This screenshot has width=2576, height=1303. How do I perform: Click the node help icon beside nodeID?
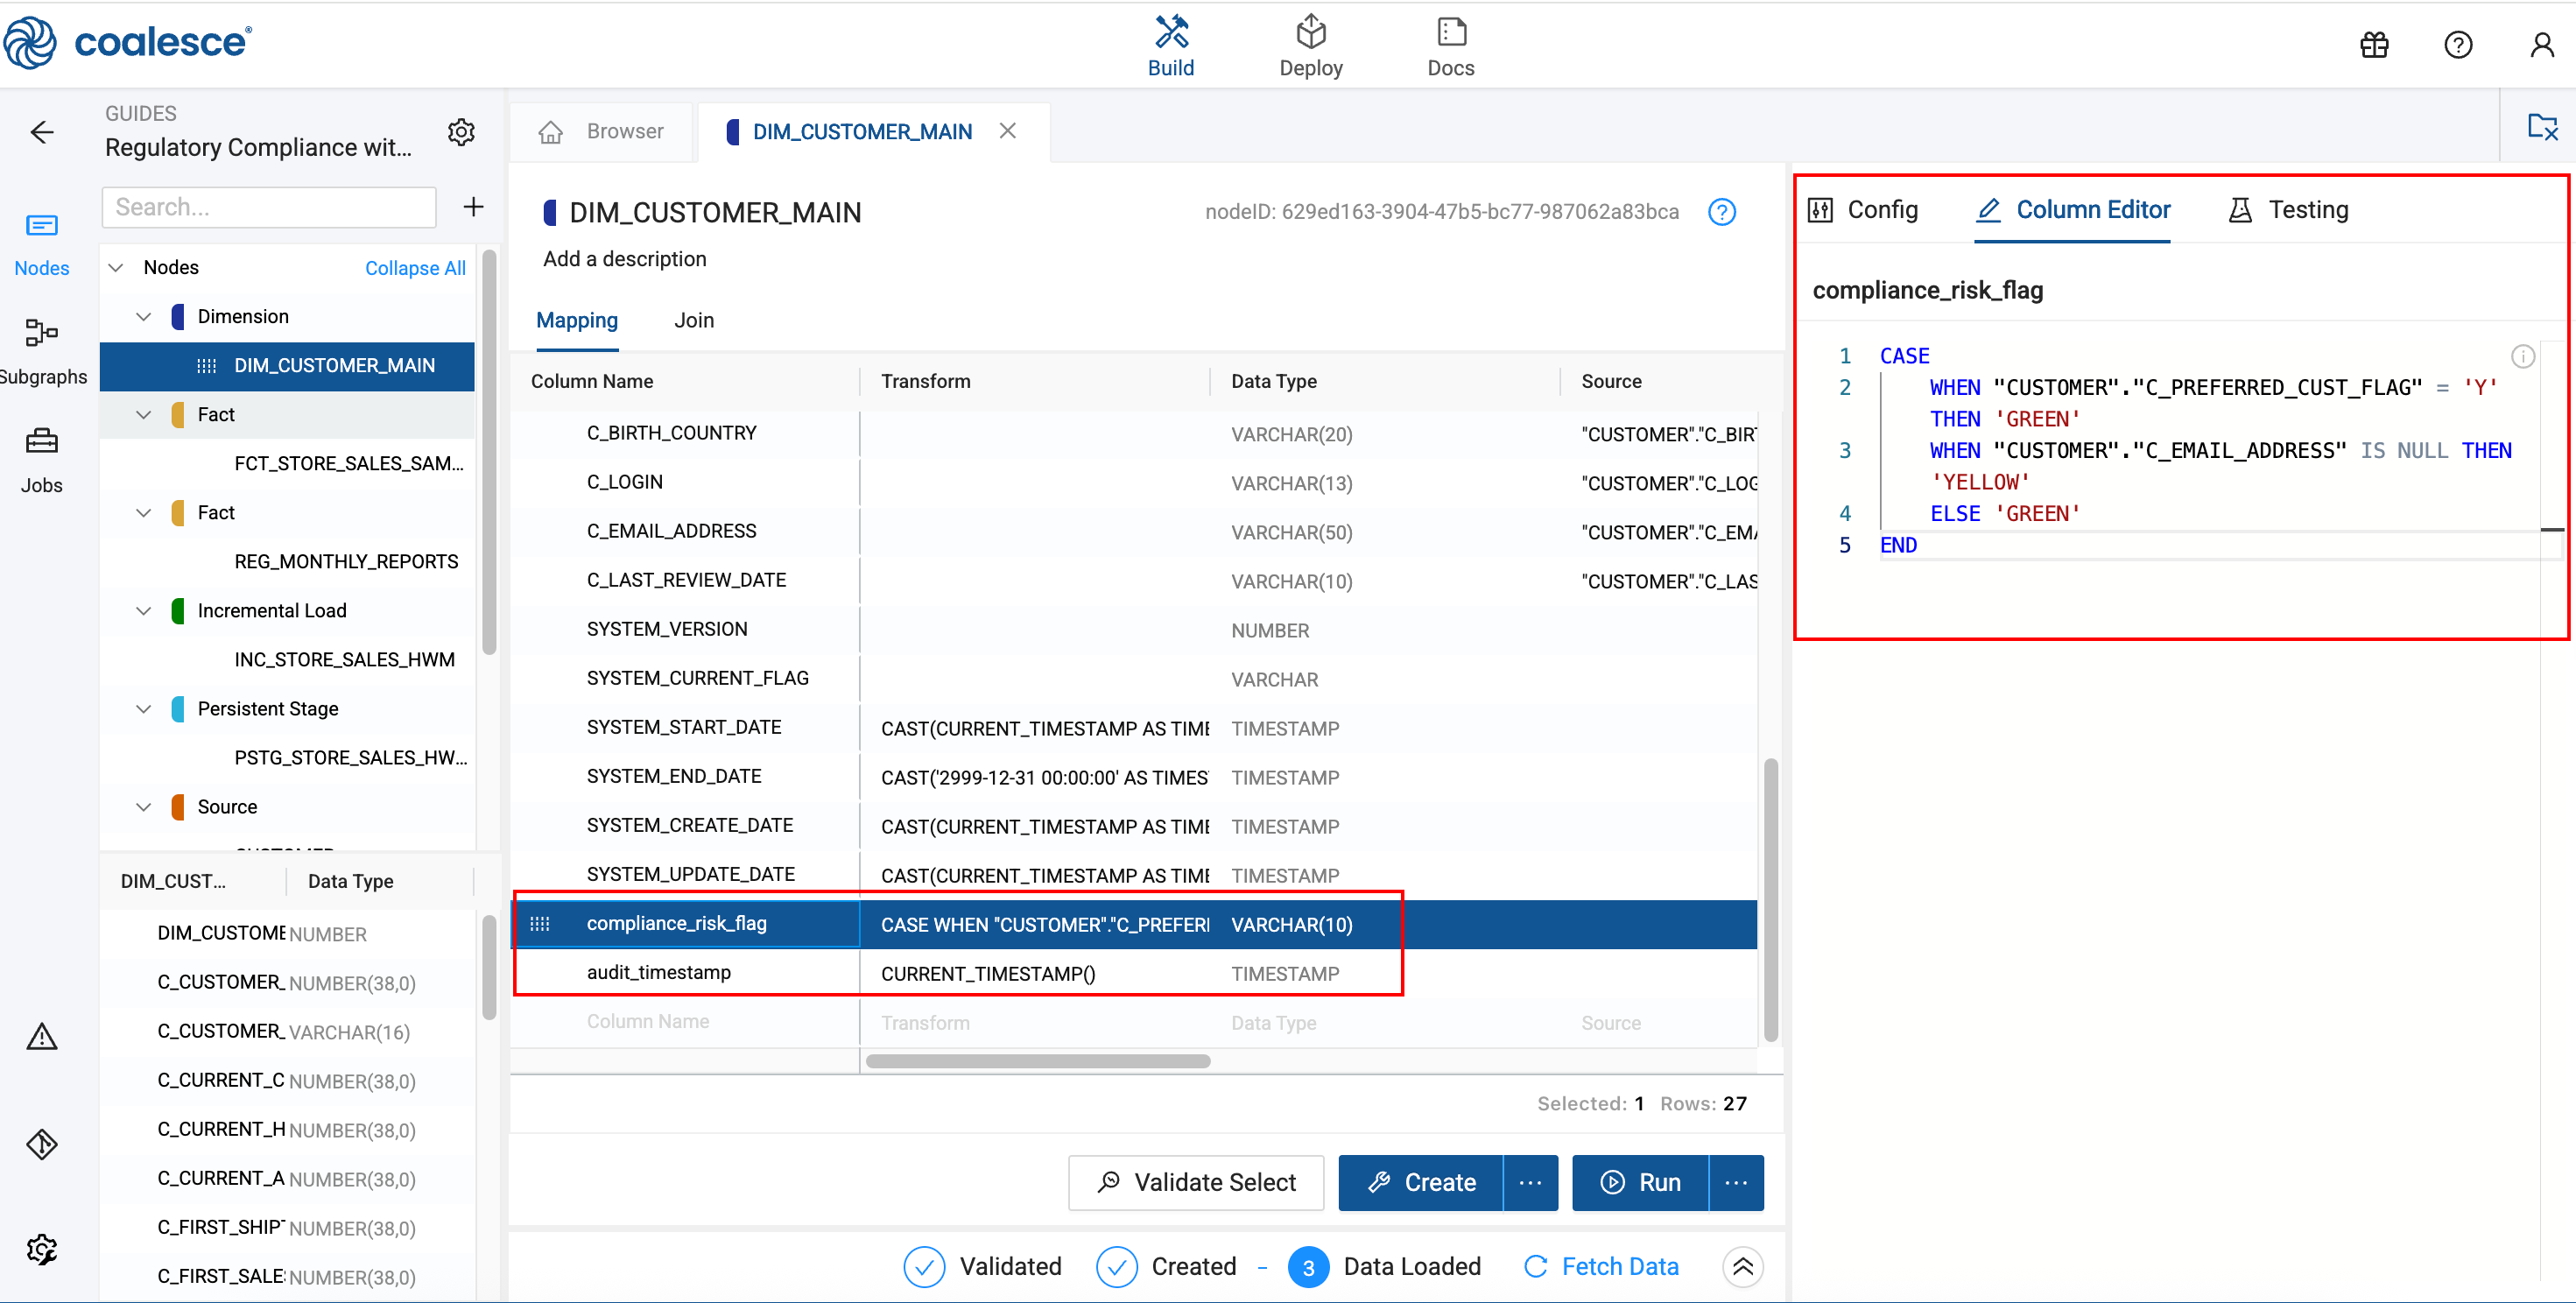(x=1721, y=212)
